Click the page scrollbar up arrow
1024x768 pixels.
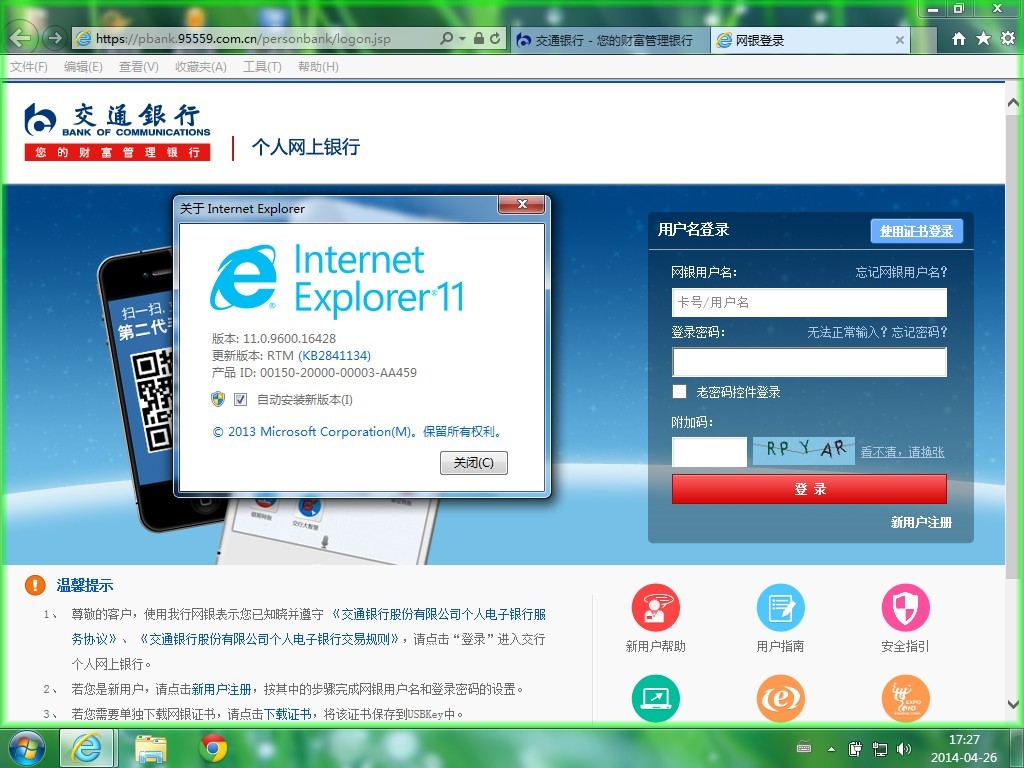click(x=1013, y=103)
